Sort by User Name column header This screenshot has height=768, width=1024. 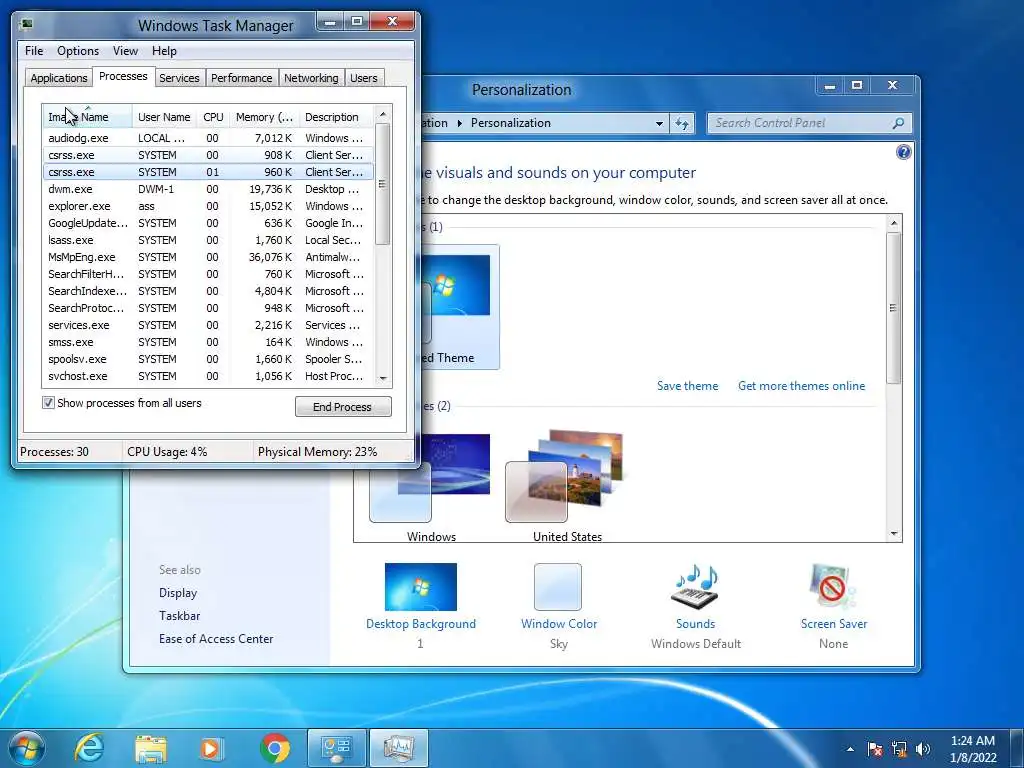coord(164,117)
